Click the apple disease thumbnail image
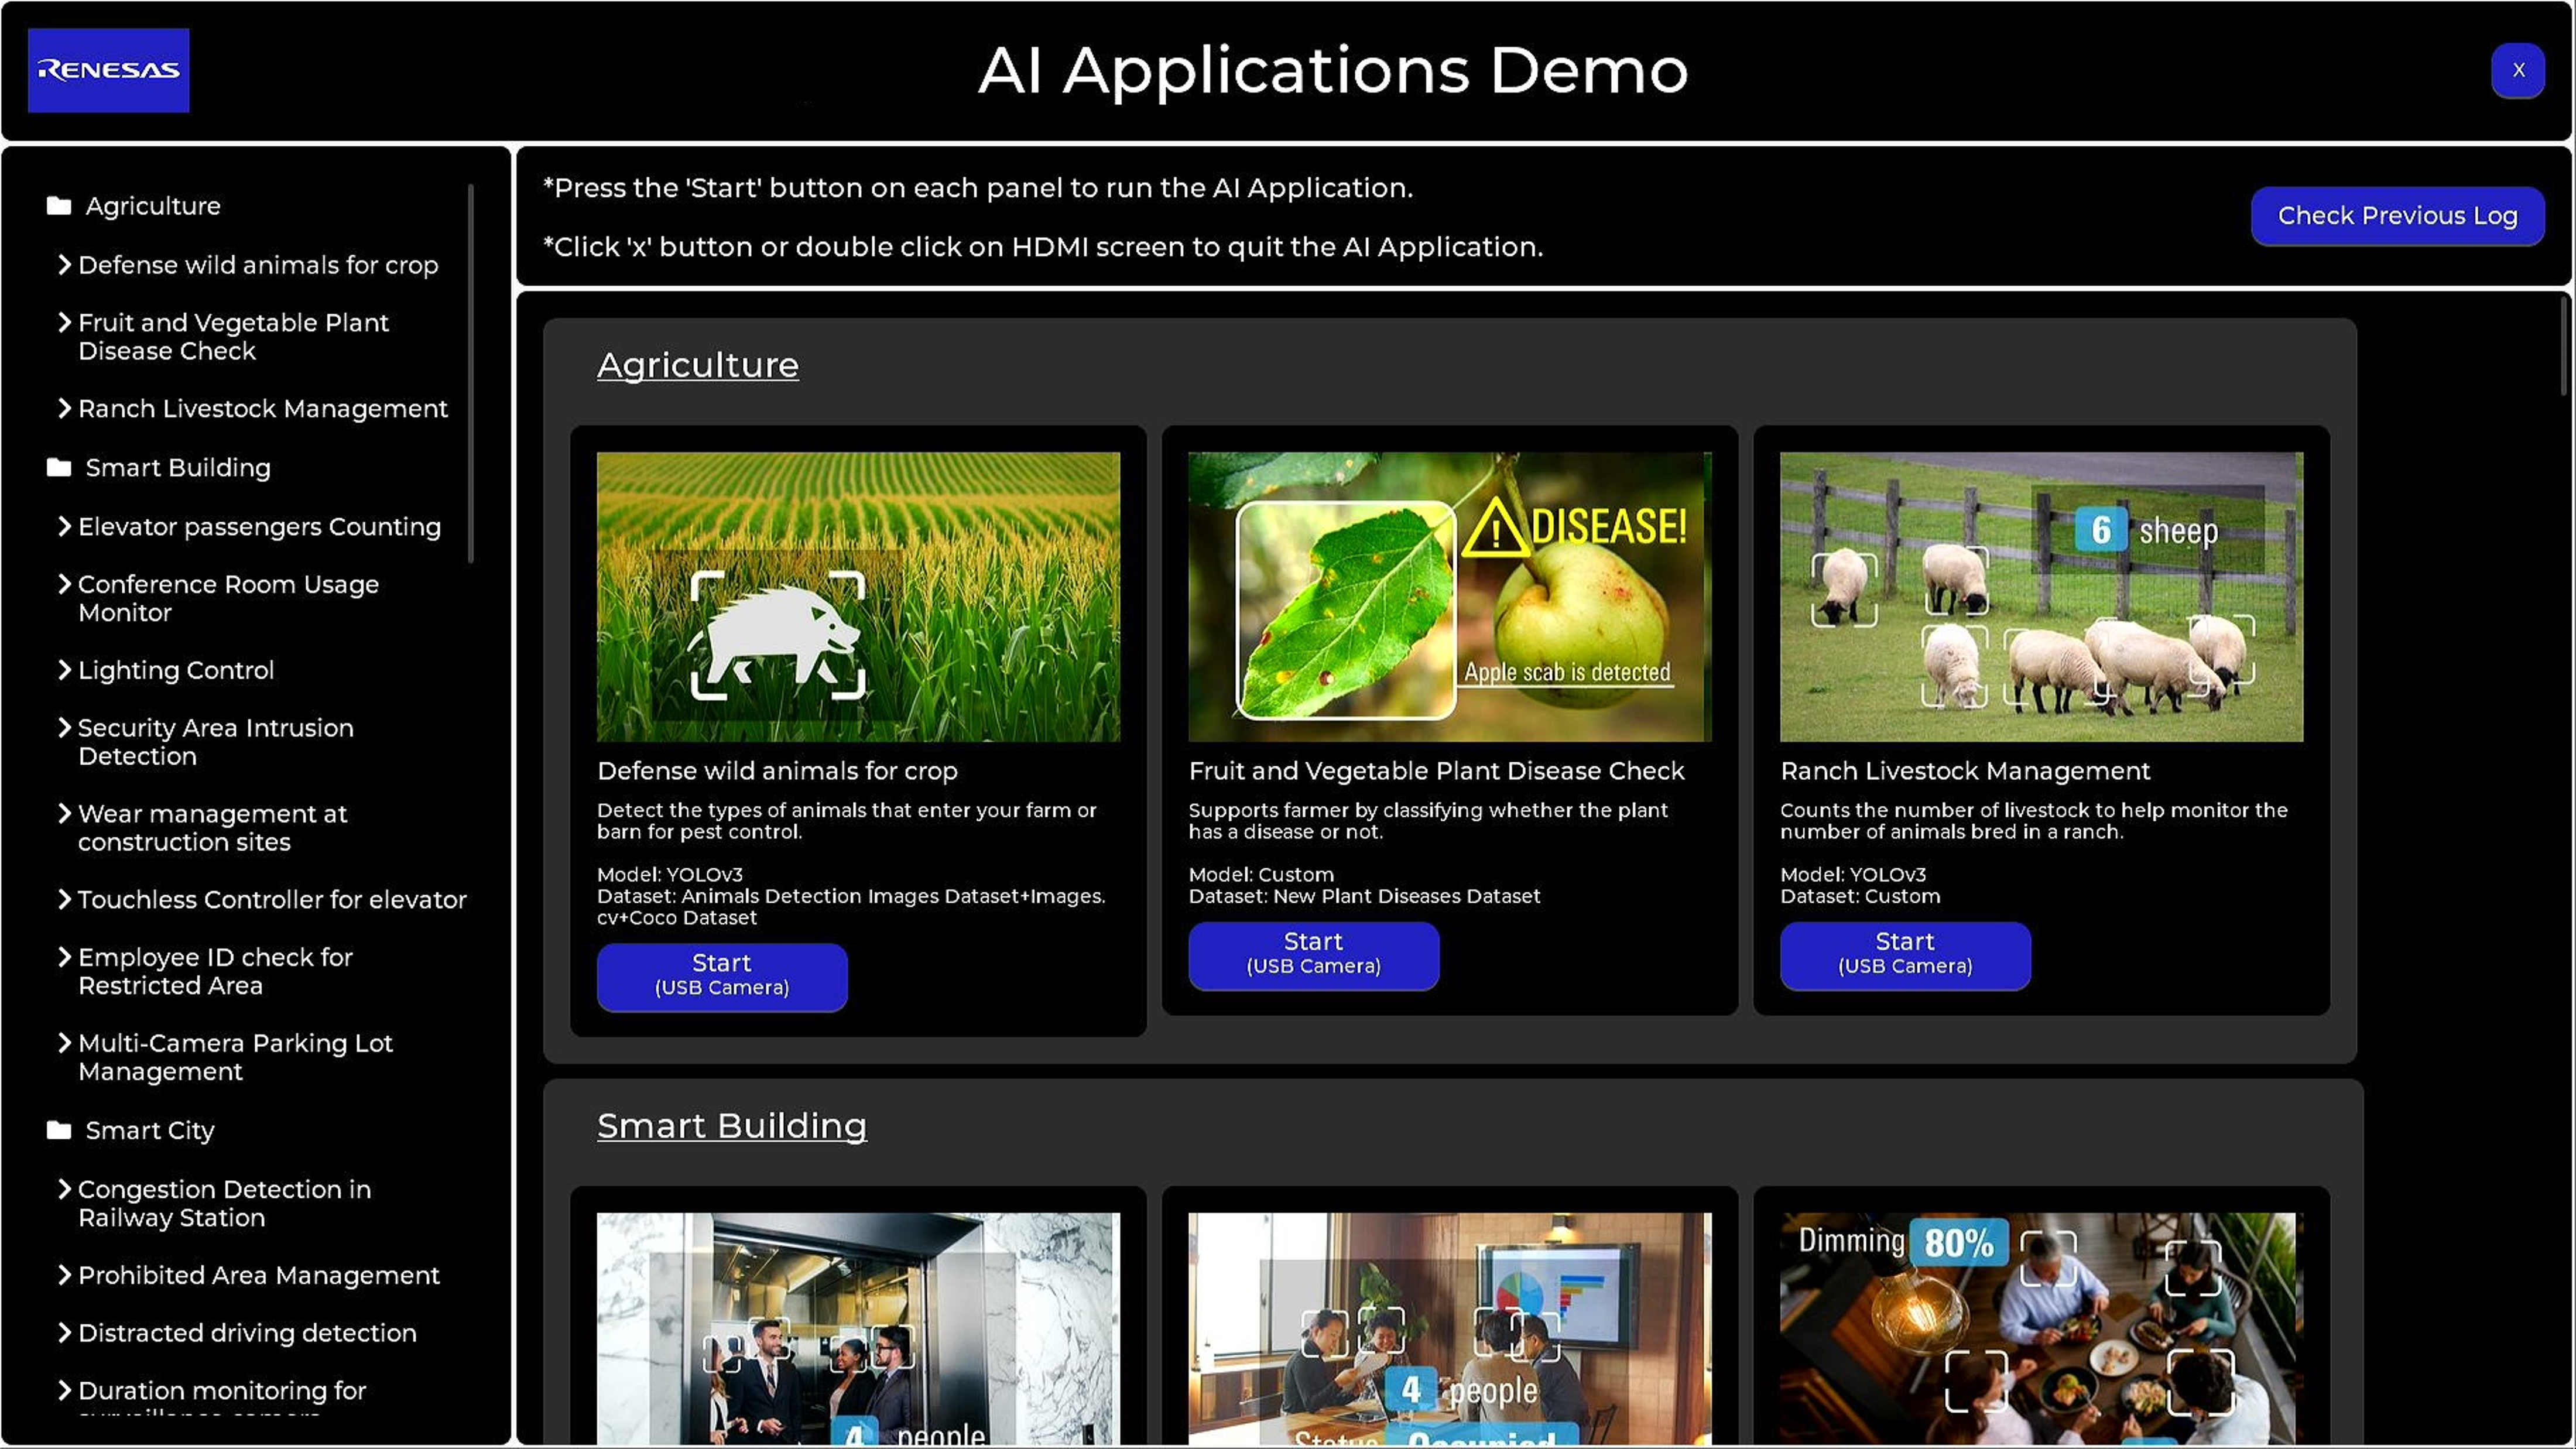This screenshot has width=2576, height=1449. [x=1448, y=596]
